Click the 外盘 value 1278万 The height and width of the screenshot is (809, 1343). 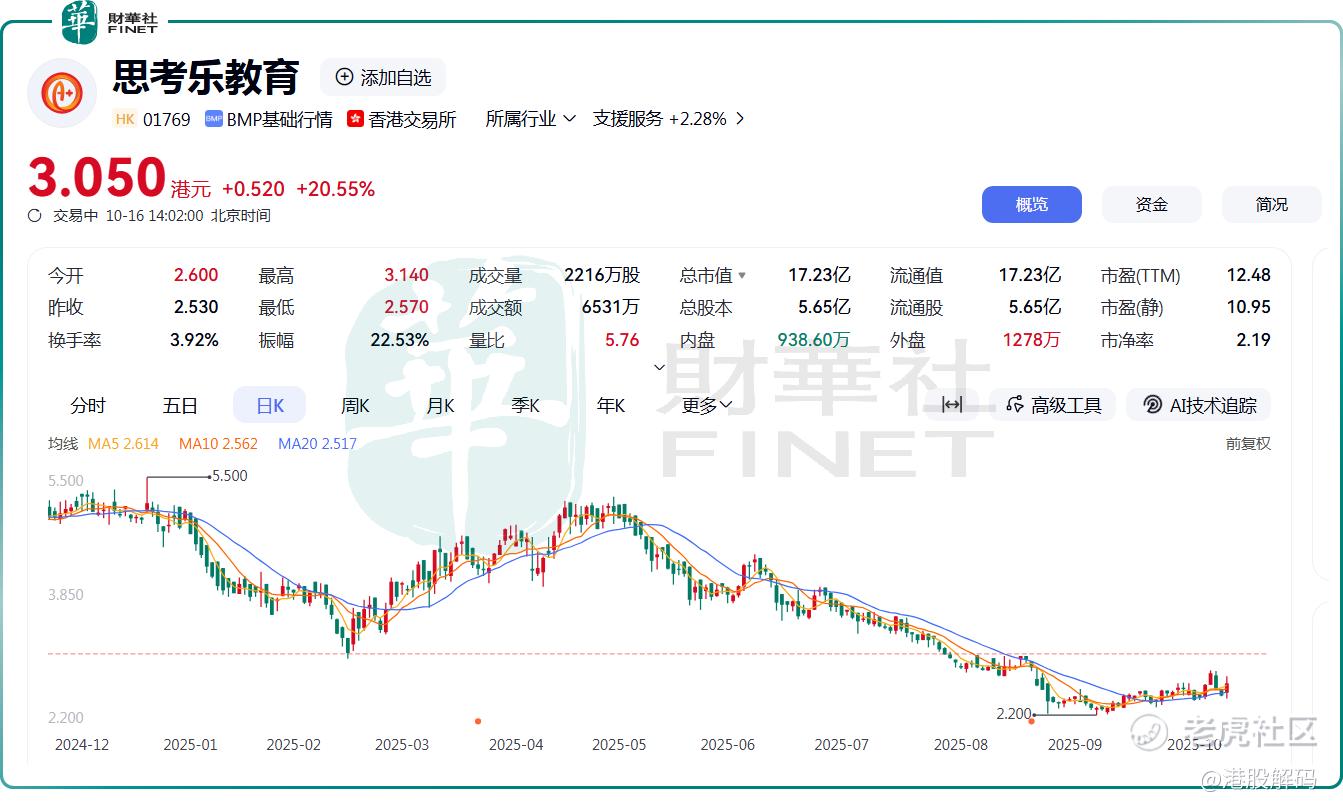pyautogui.click(x=1032, y=340)
